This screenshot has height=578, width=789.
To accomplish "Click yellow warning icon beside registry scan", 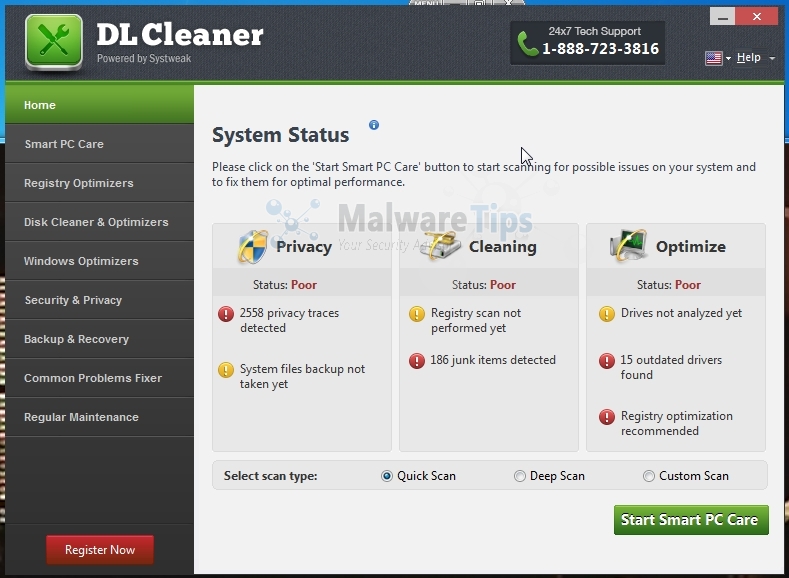I will click(x=417, y=314).
